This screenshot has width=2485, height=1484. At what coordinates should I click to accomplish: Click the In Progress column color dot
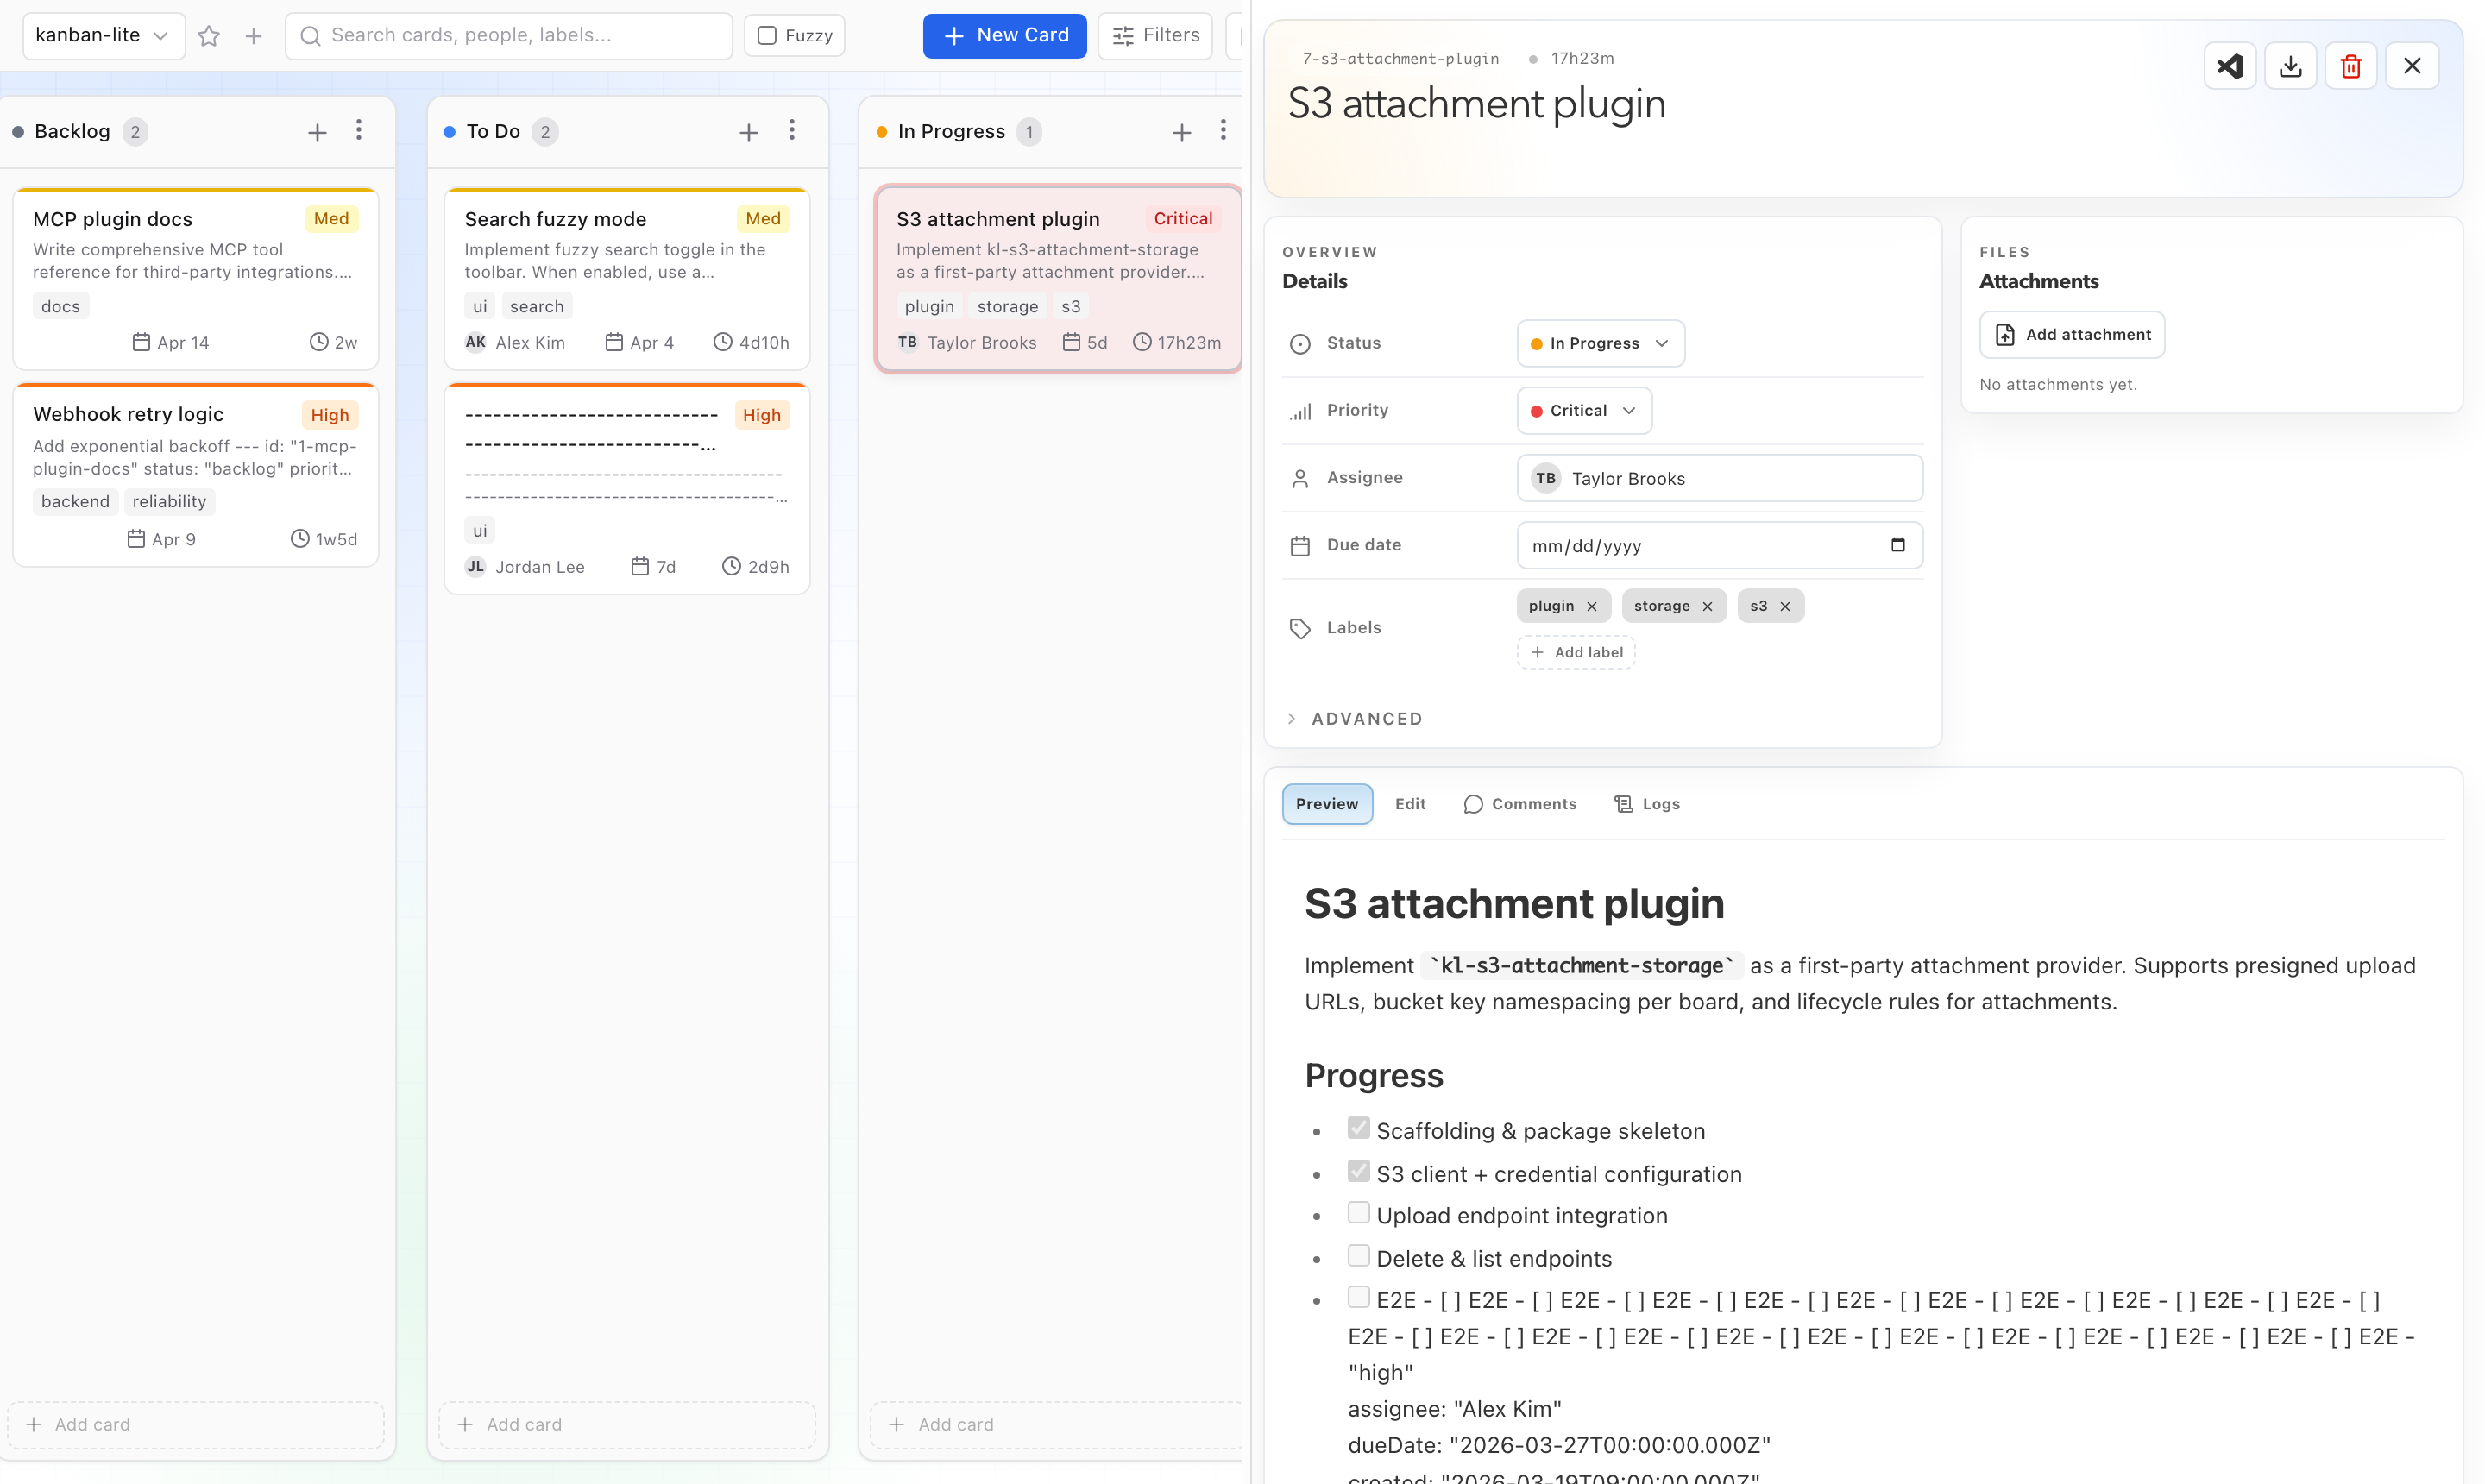click(x=883, y=131)
